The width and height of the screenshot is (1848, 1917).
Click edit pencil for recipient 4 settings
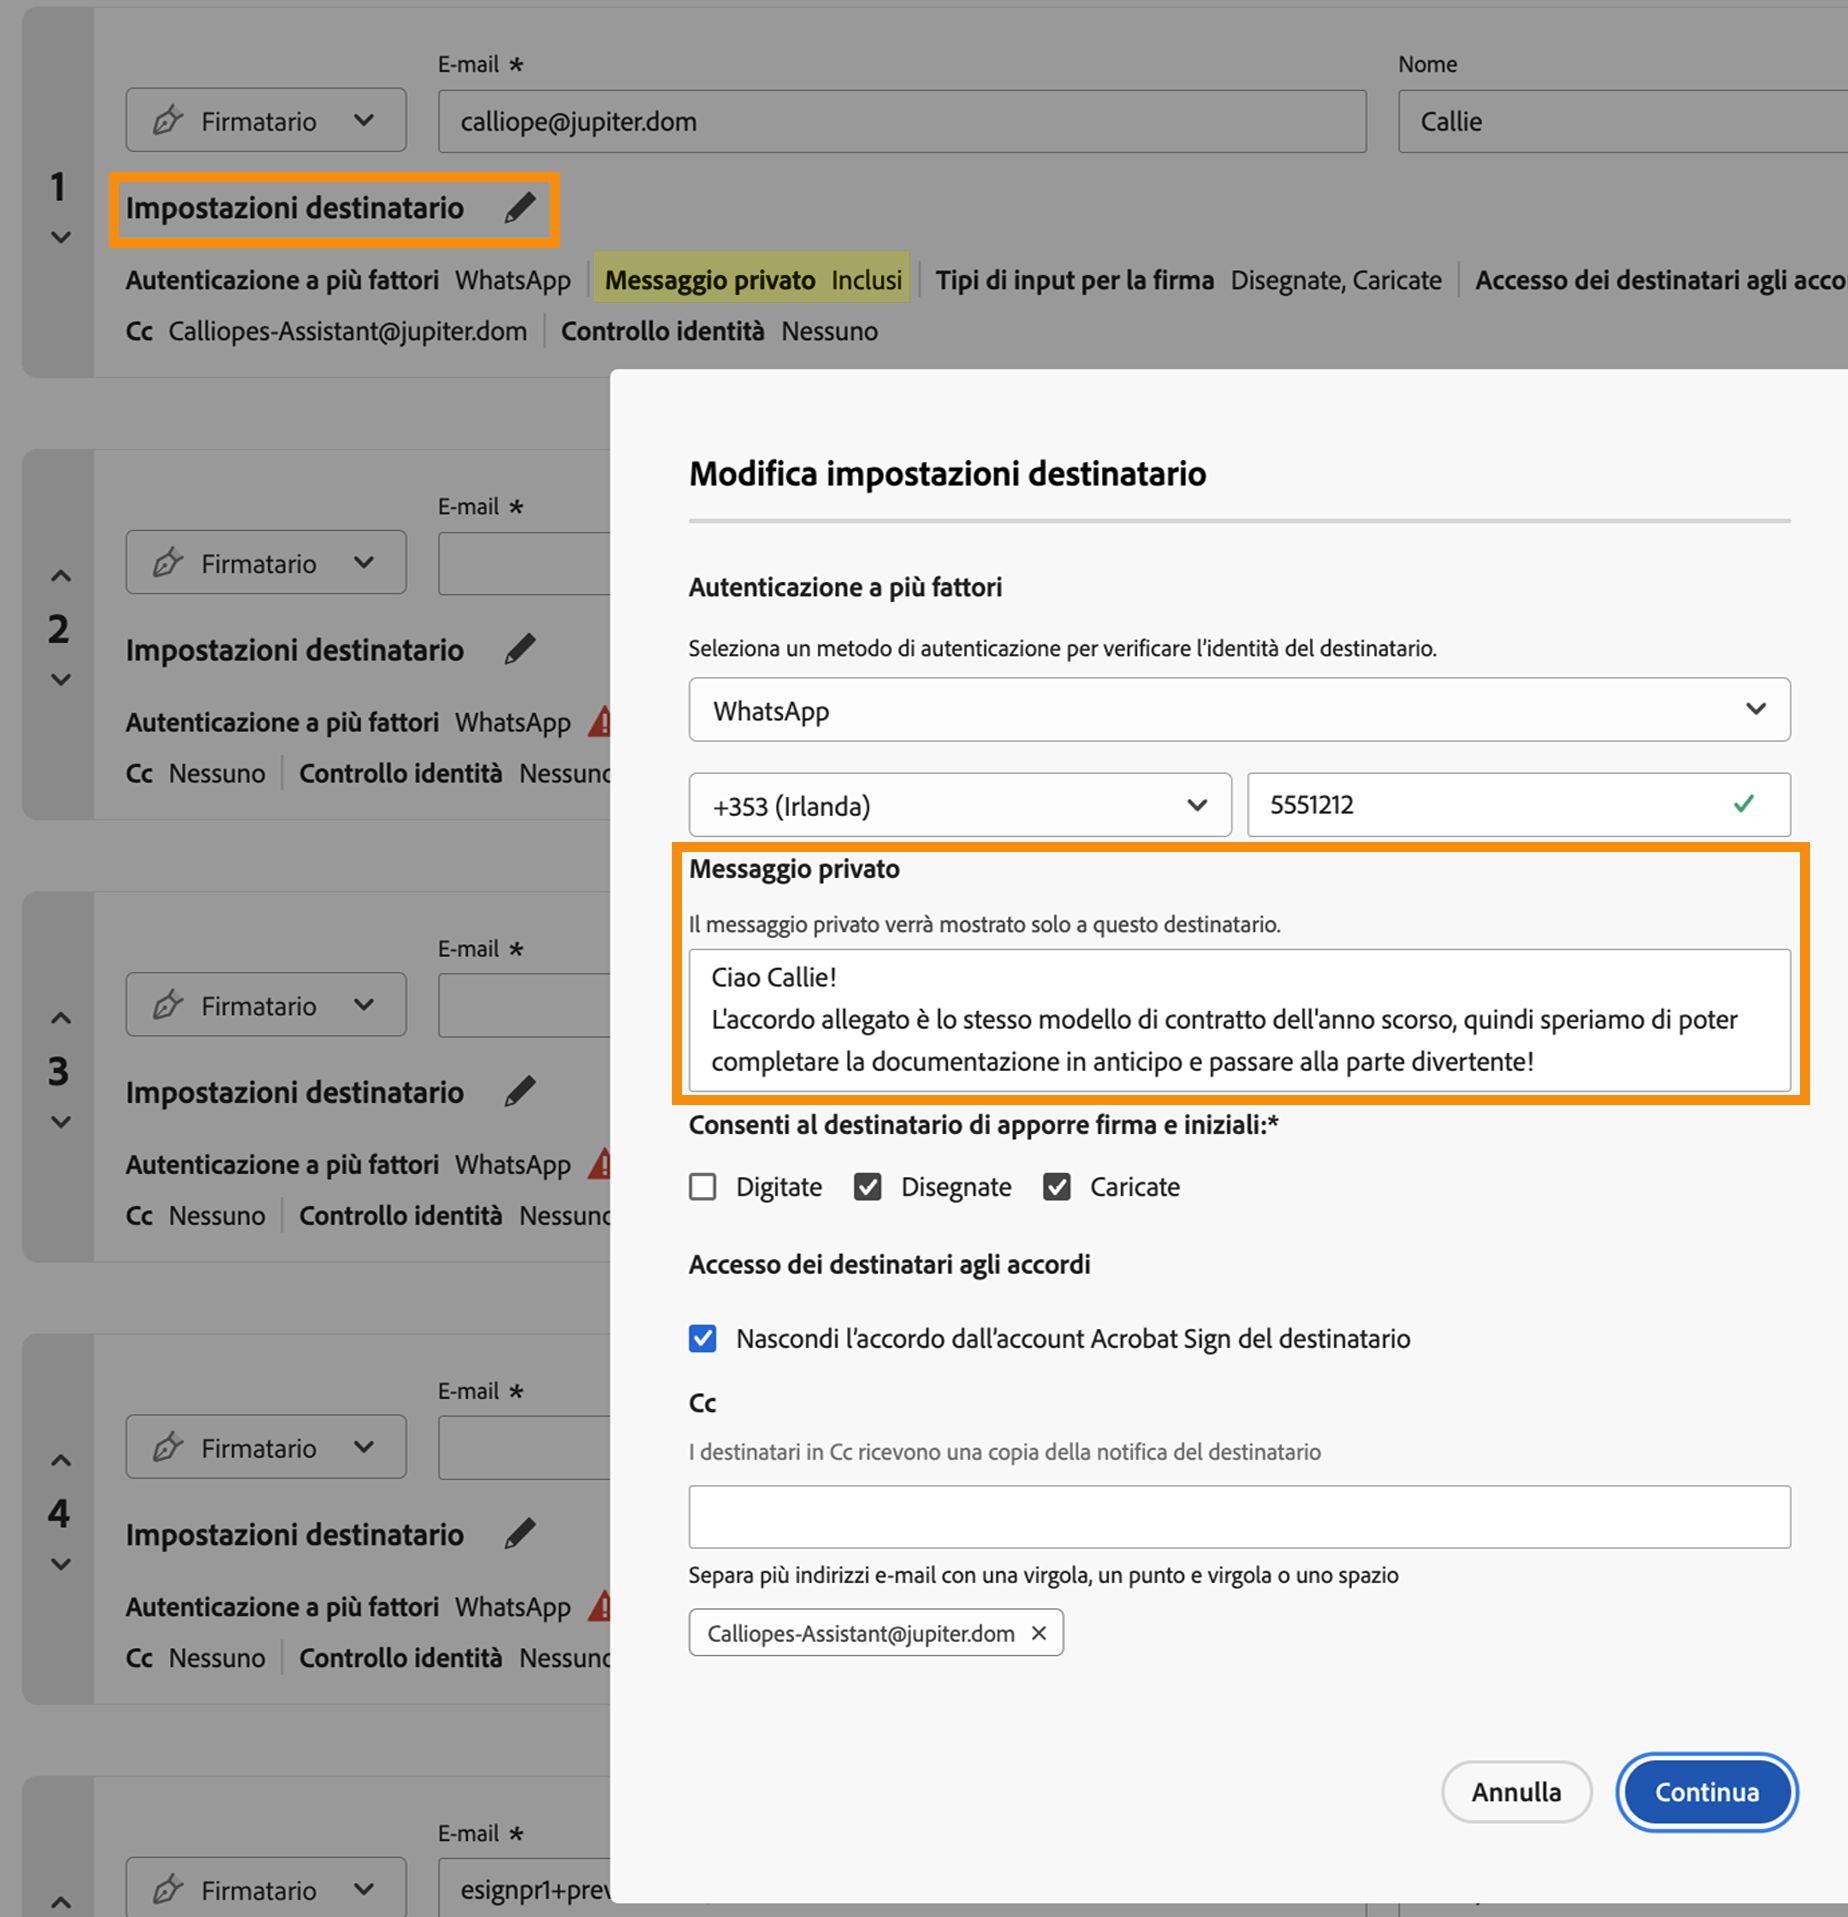[x=520, y=1534]
